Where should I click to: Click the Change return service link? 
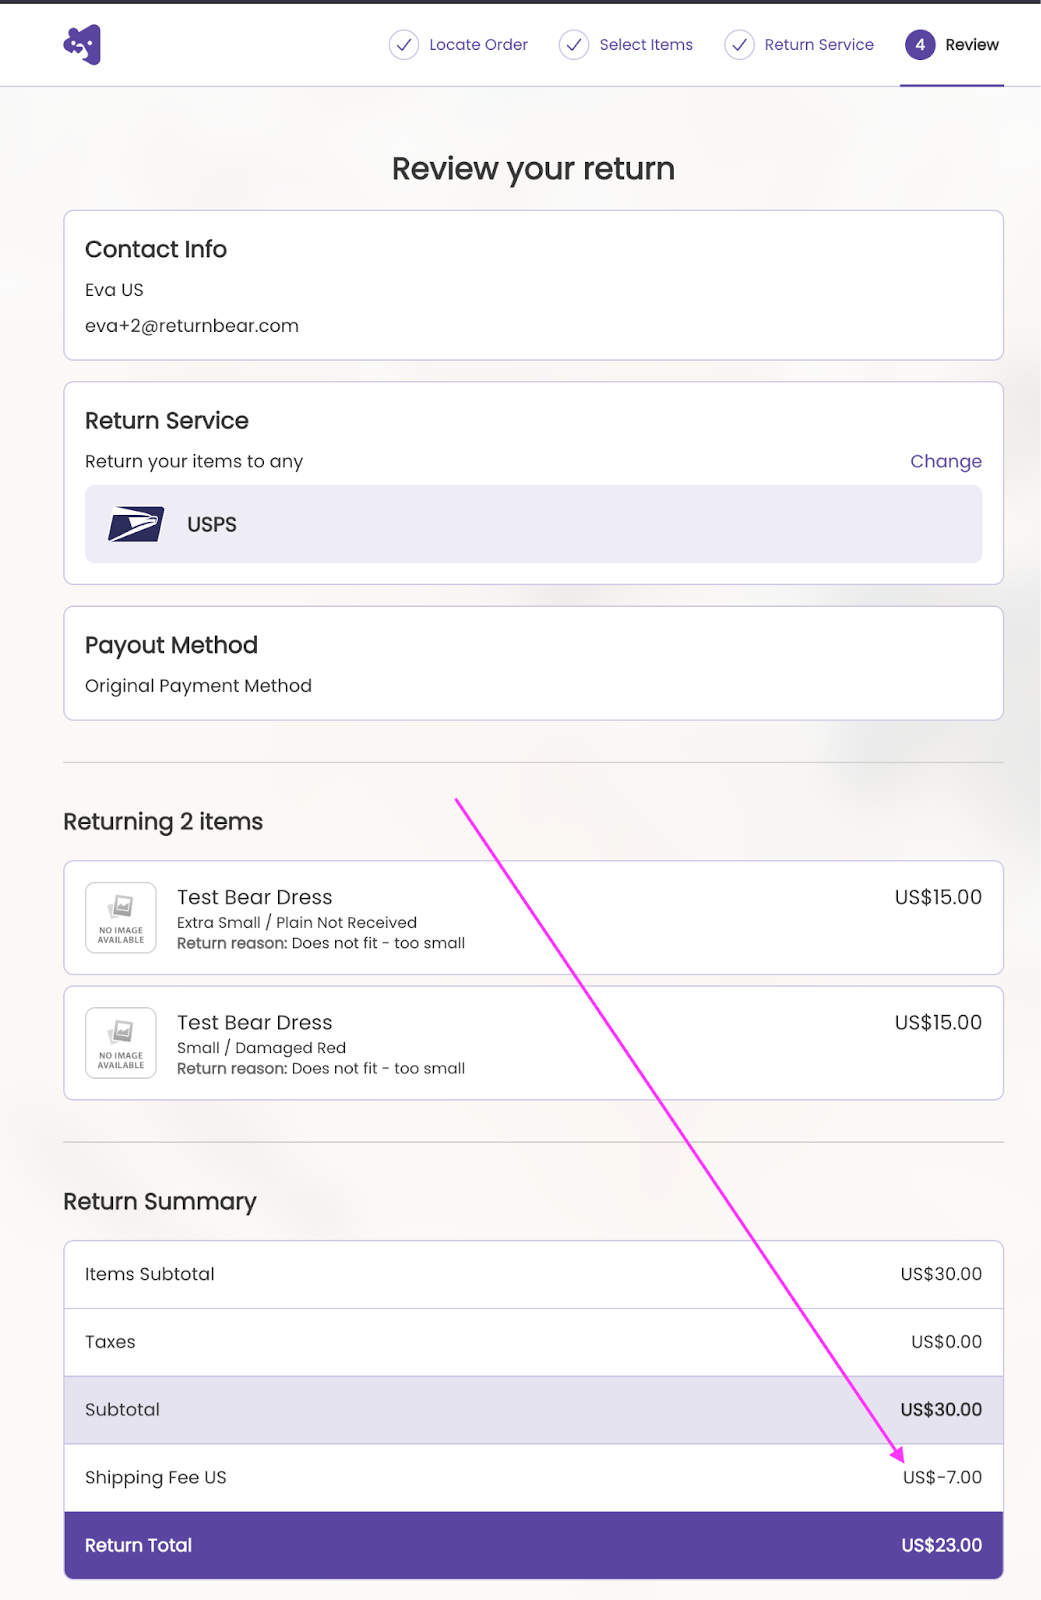click(x=945, y=461)
